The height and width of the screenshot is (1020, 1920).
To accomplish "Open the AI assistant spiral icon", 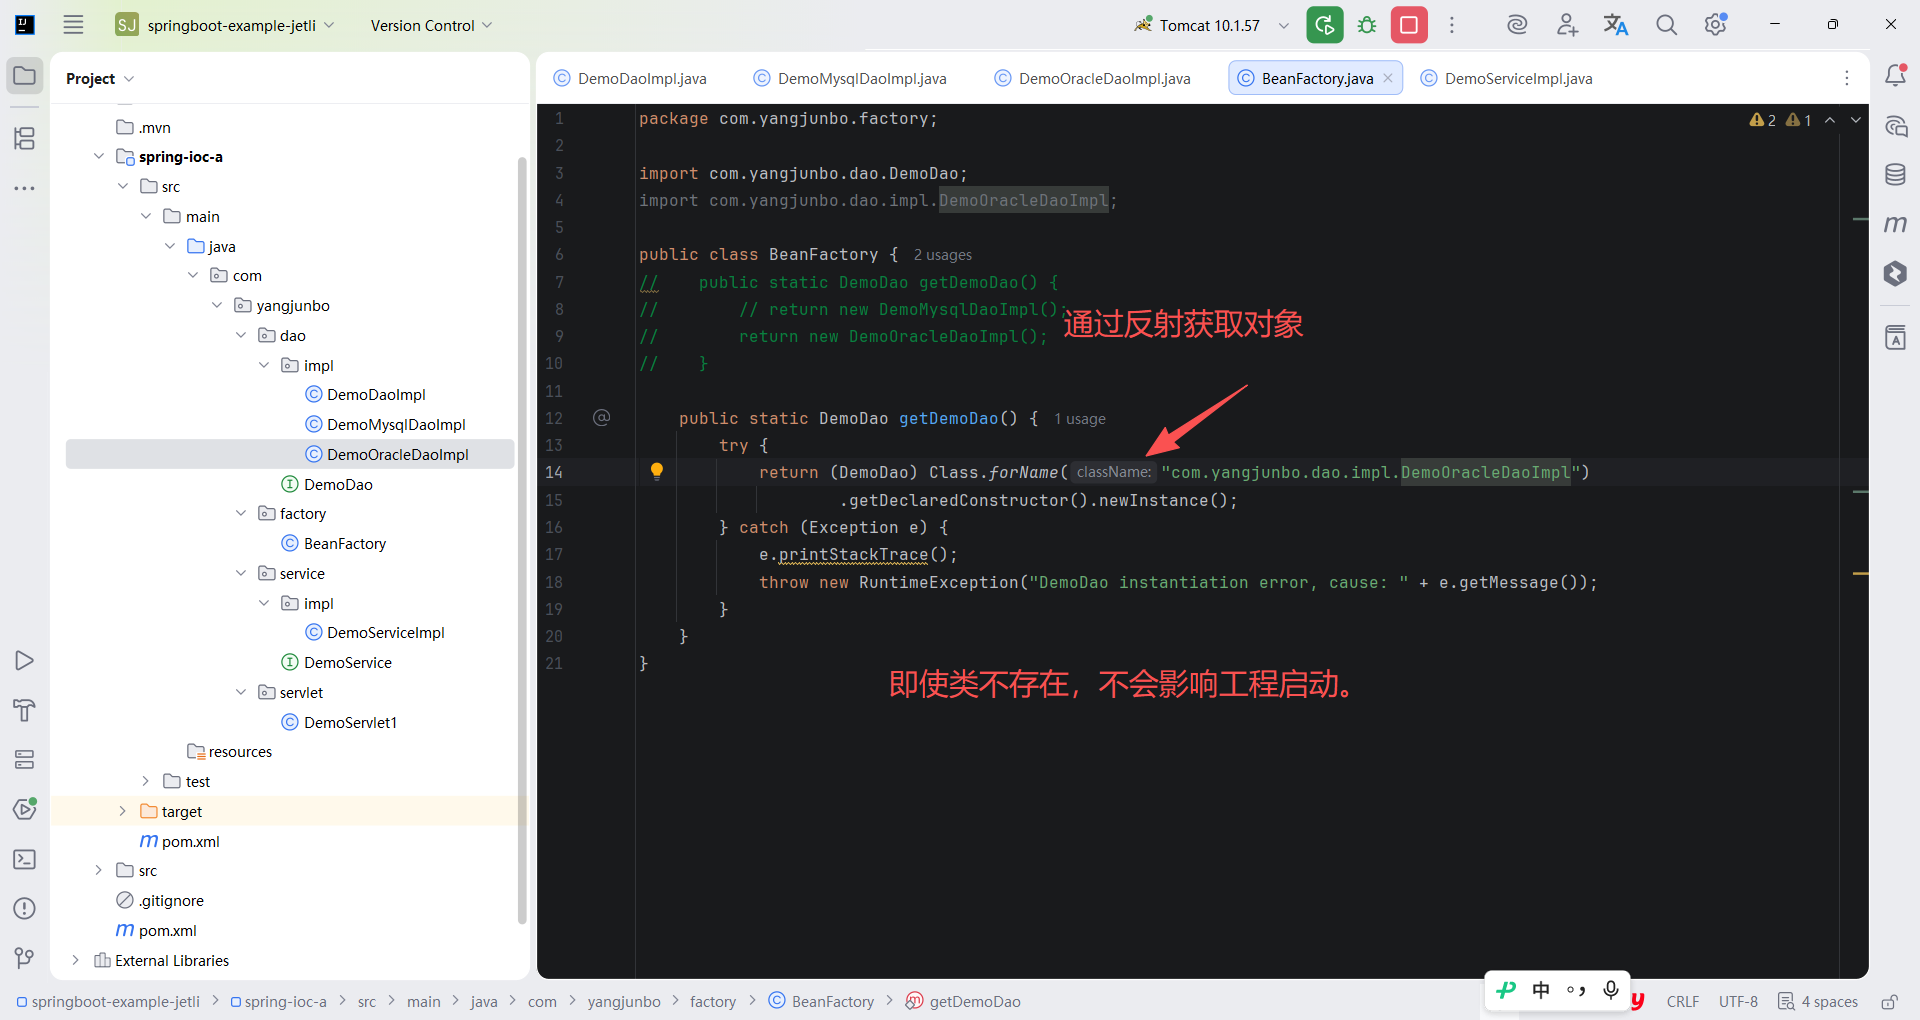I will click(x=1517, y=25).
